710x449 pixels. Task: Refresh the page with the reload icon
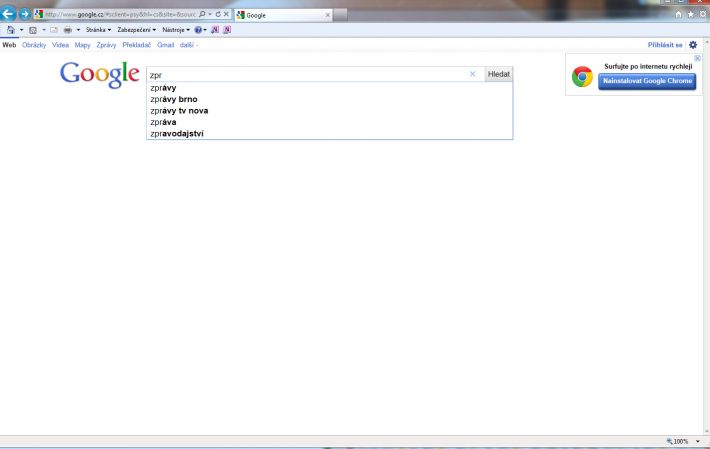[218, 14]
